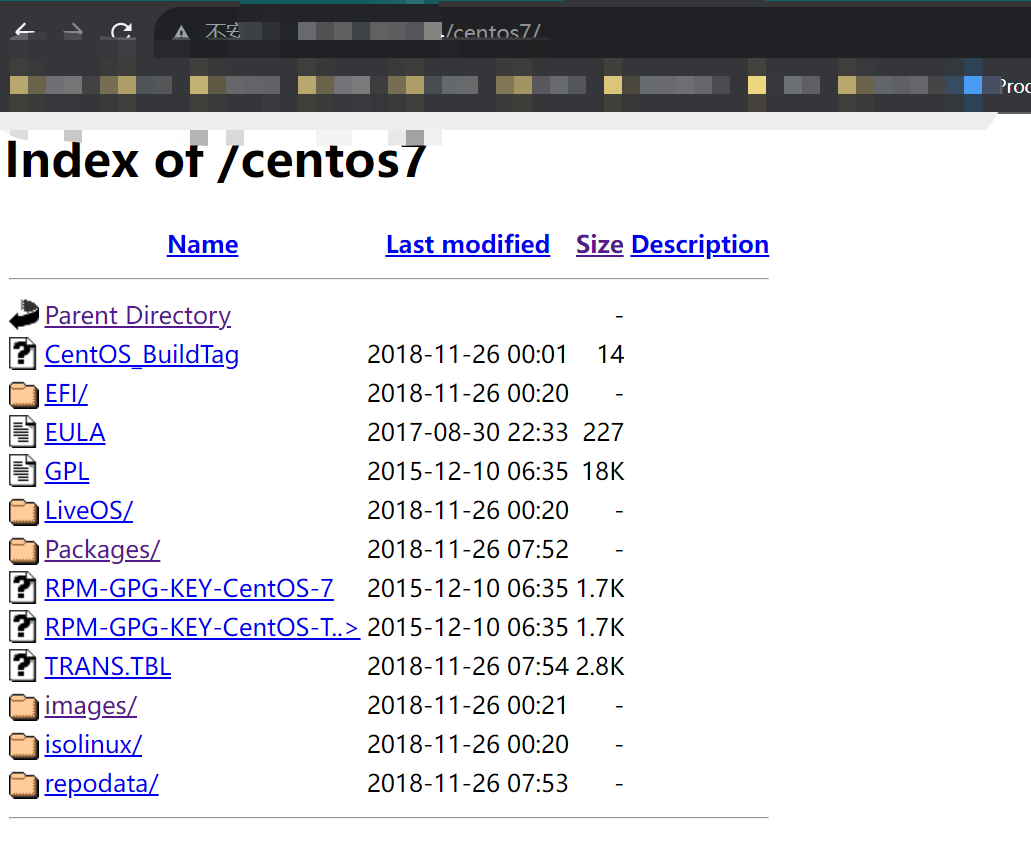The width and height of the screenshot is (1031, 859).
Task: Open the repodata/ directory
Action: [x=101, y=784]
